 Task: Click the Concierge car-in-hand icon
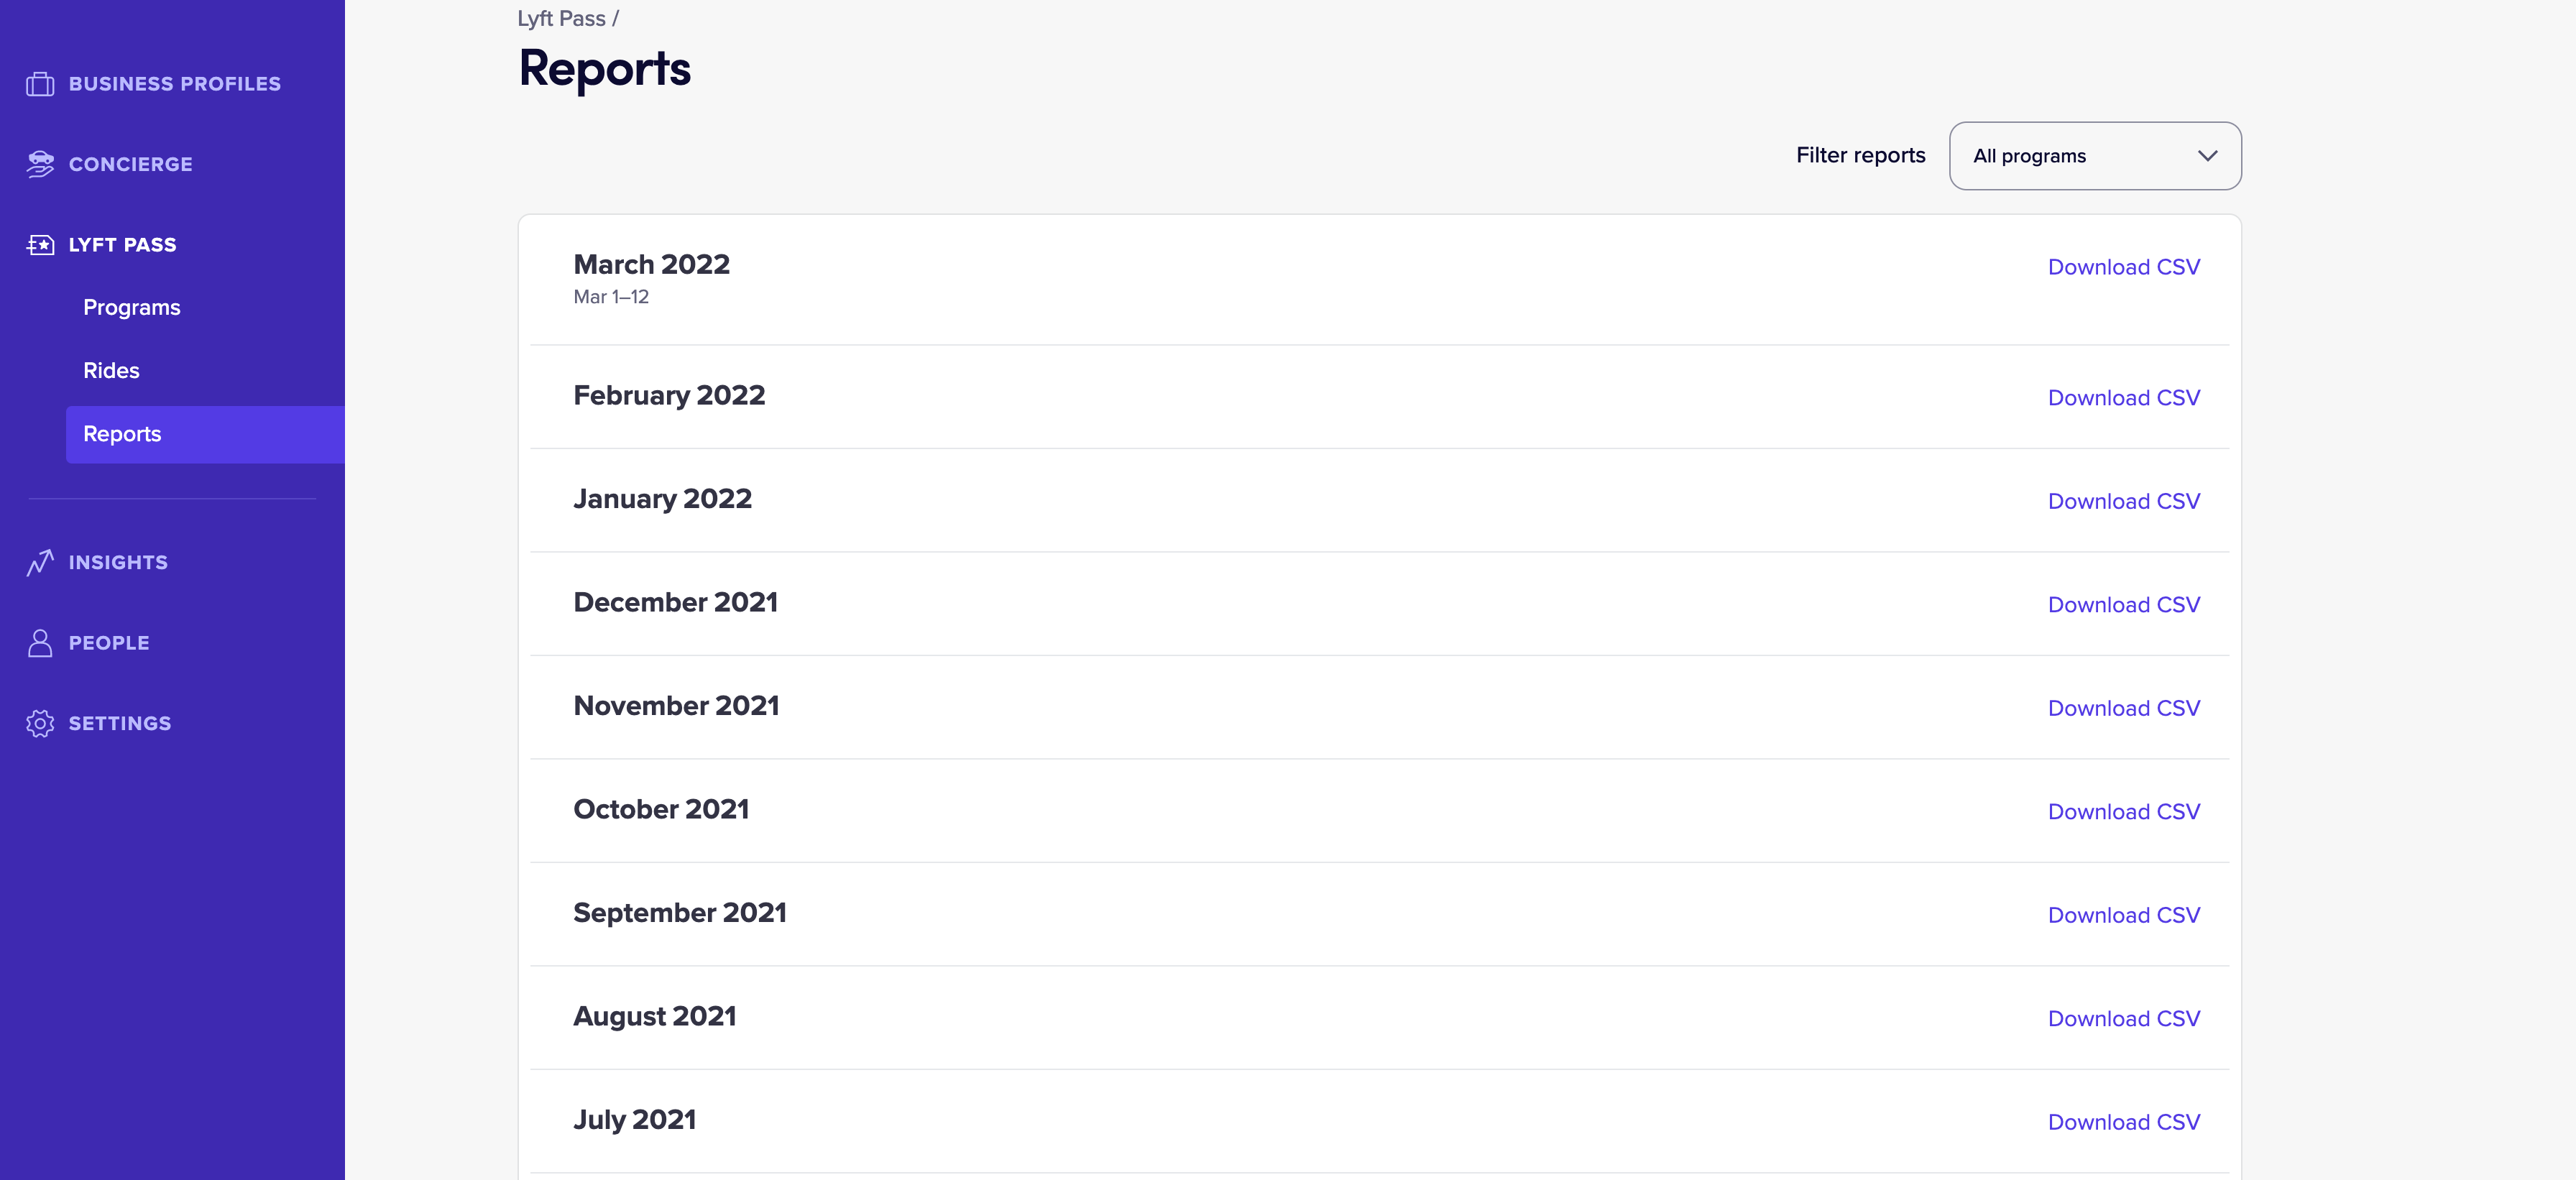pos(40,164)
